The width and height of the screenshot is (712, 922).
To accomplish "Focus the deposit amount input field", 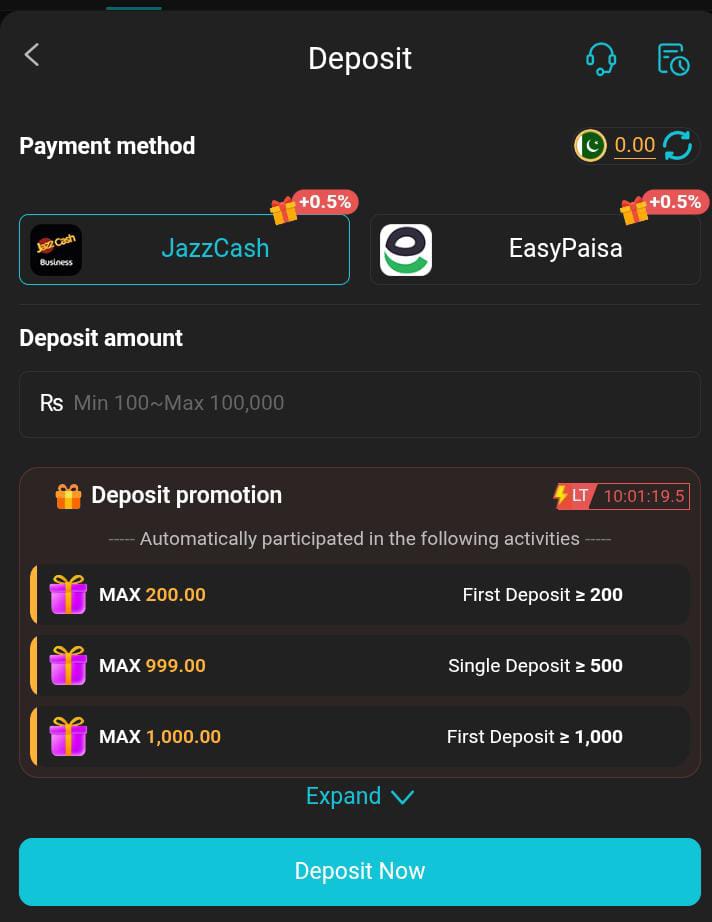I will coord(360,404).
